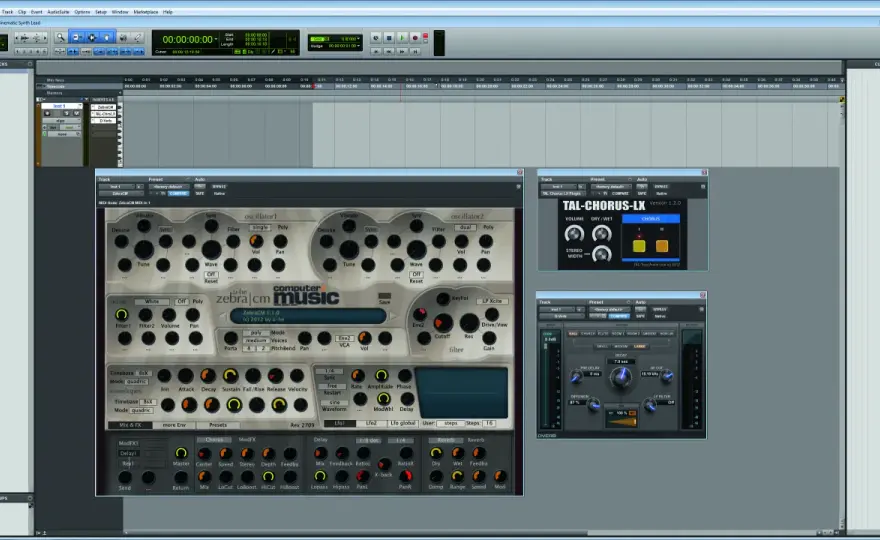This screenshot has height=540, width=880.
Task: Select the Grabber hand tool
Action: (107, 38)
